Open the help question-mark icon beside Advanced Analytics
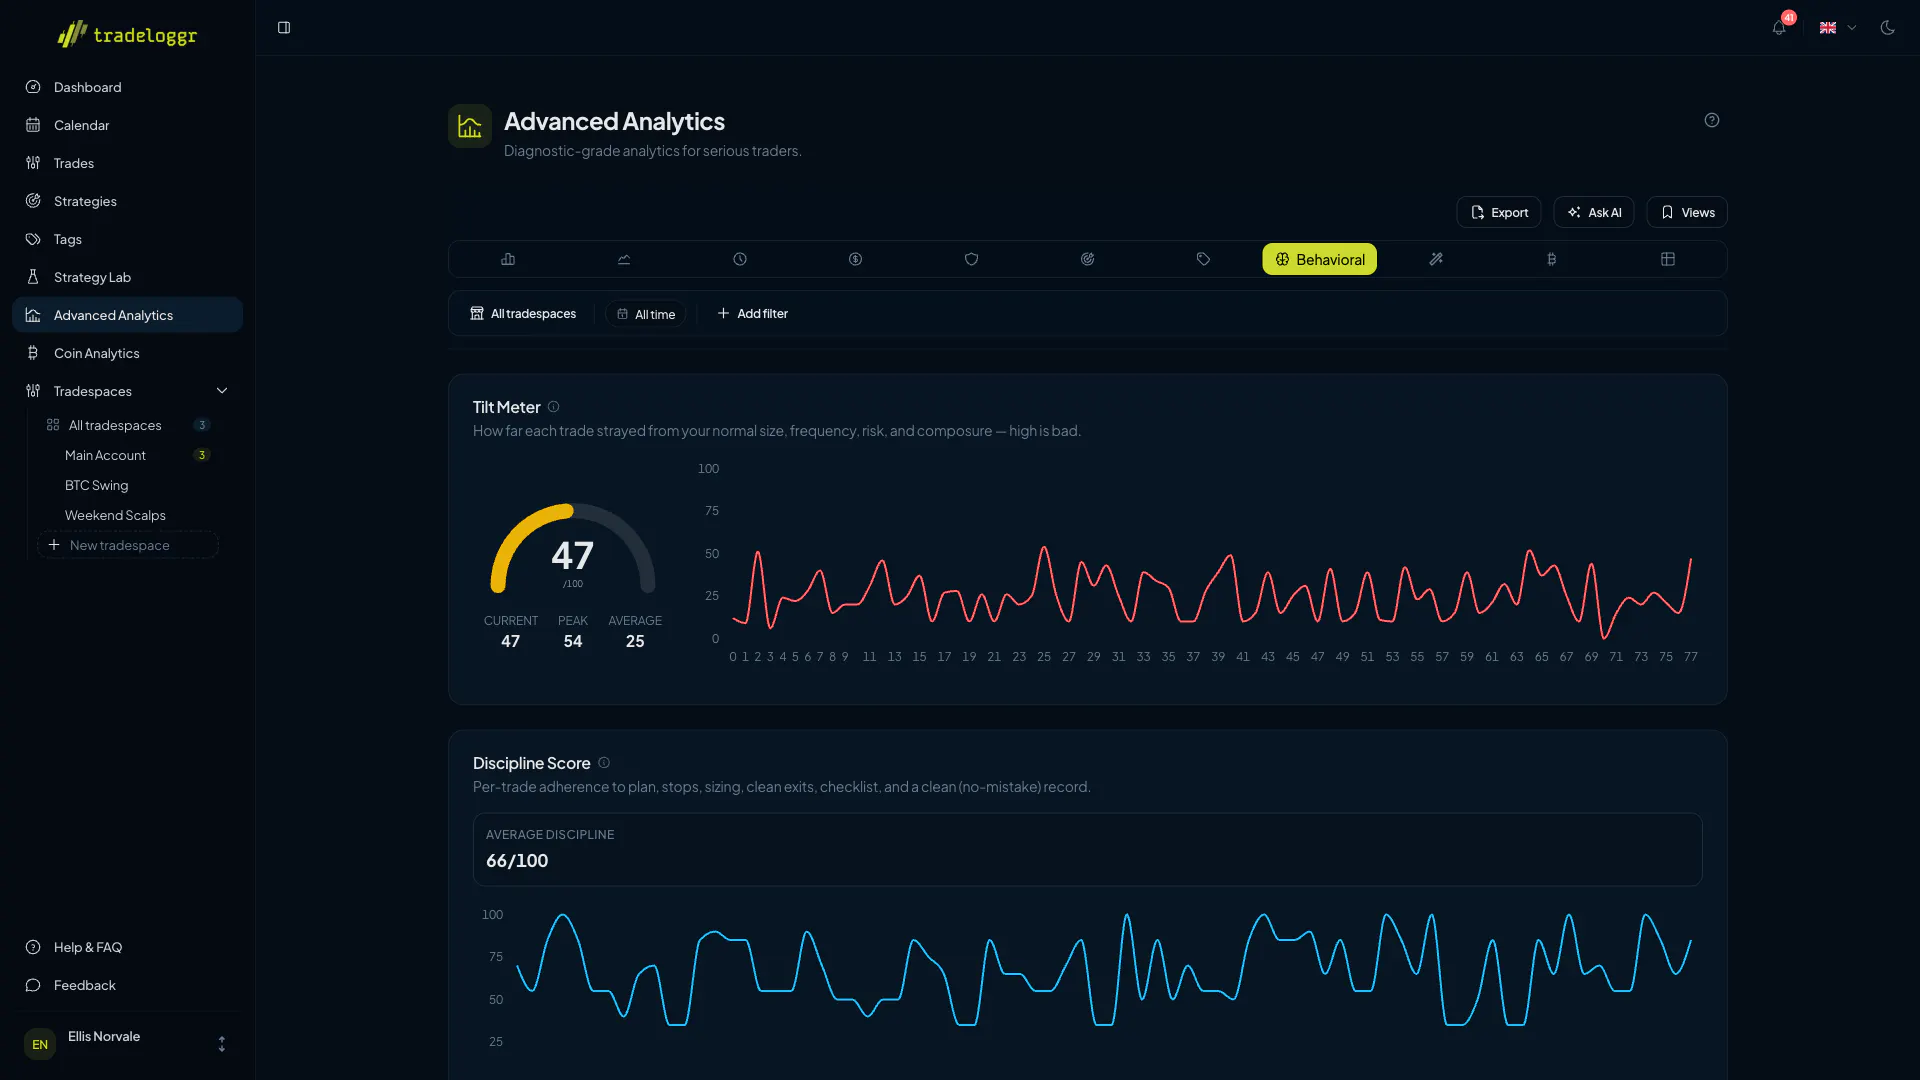This screenshot has height=1080, width=1920. tap(1712, 120)
